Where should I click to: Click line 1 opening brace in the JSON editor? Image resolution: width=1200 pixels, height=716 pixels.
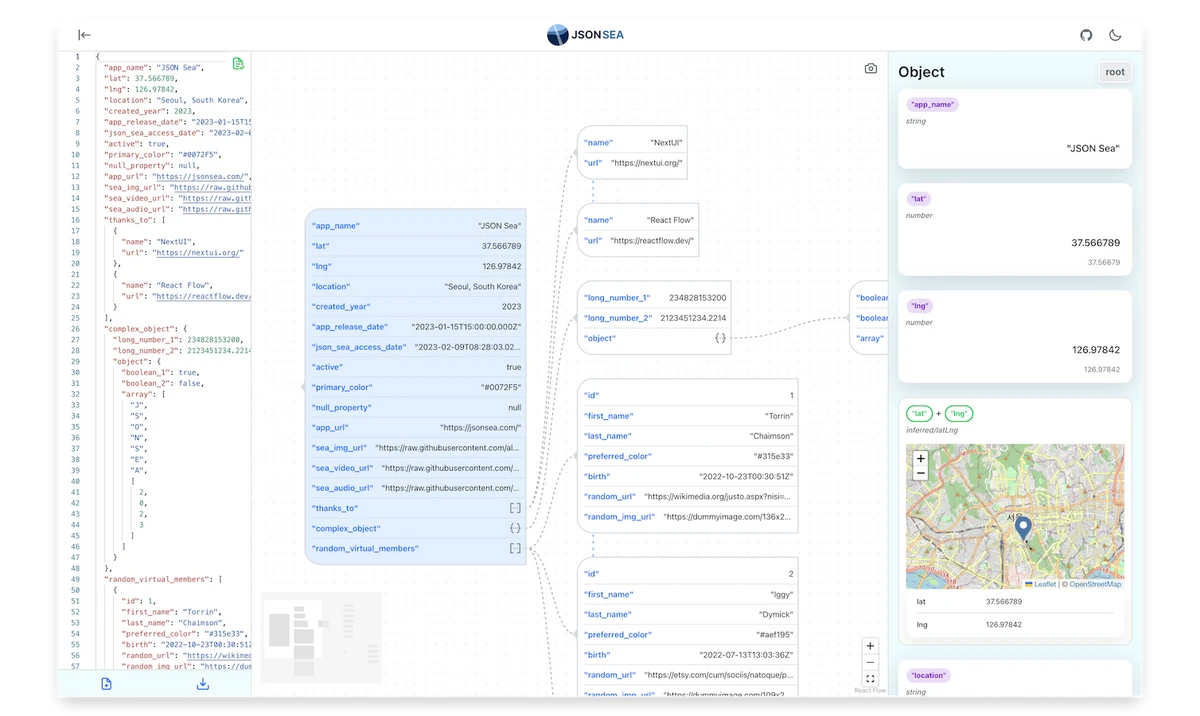coord(97,57)
